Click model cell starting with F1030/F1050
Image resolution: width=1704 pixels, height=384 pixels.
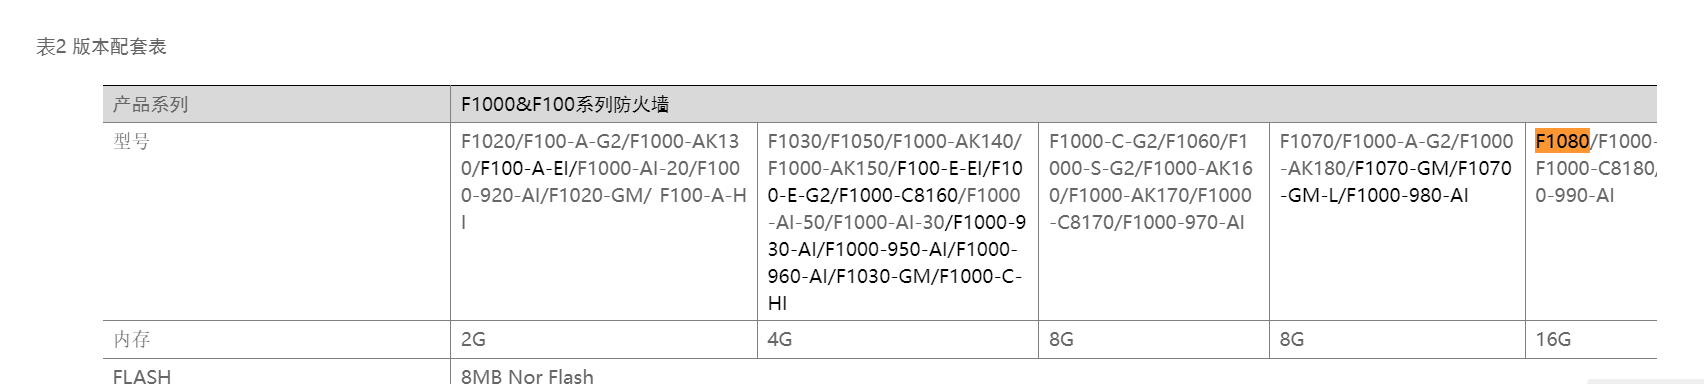tap(898, 221)
